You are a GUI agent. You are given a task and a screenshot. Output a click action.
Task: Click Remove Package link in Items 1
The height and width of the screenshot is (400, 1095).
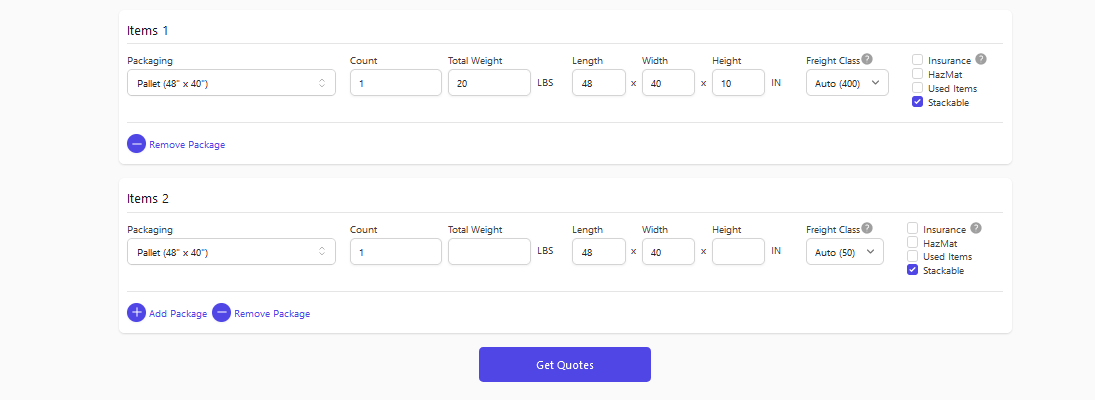click(x=187, y=145)
